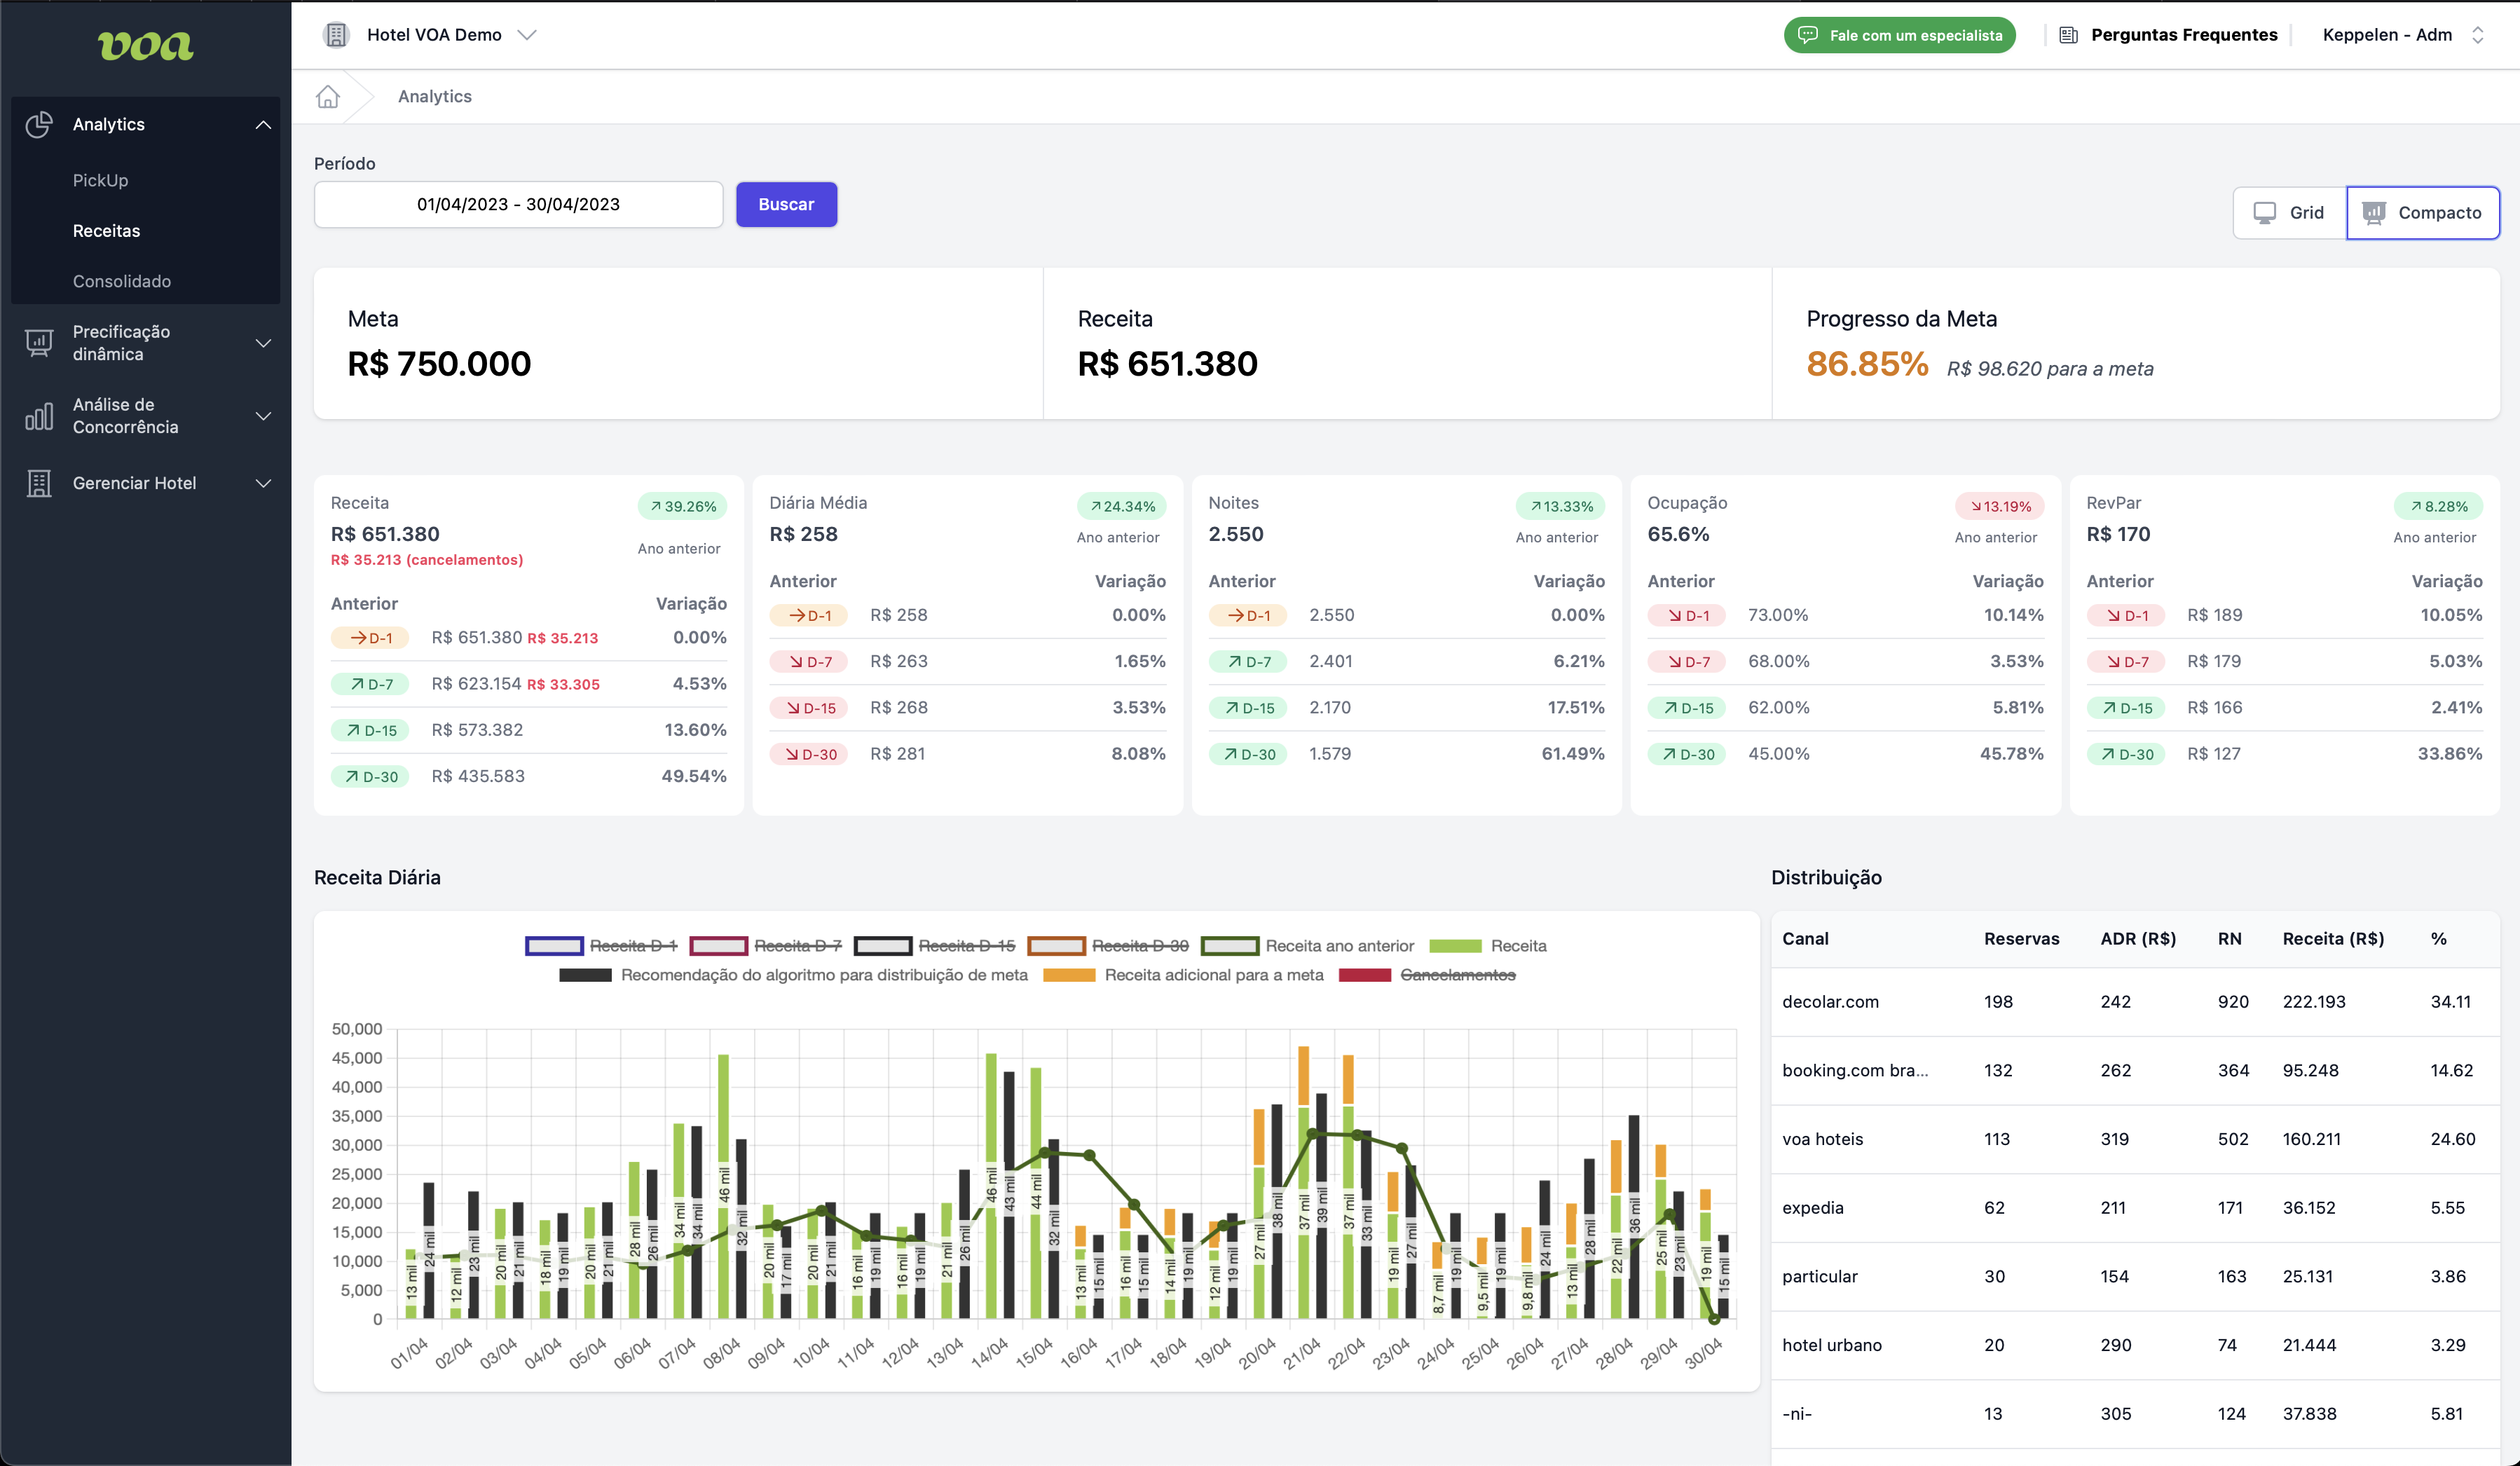Click the 08/04 green Receita bar
Screen dimensions: 2520x1466
[x=723, y=1186]
